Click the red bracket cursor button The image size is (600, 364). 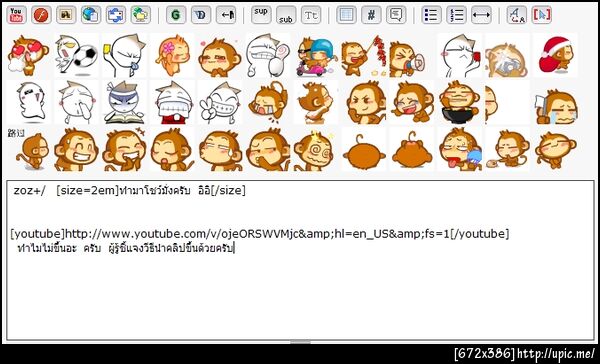541,15
